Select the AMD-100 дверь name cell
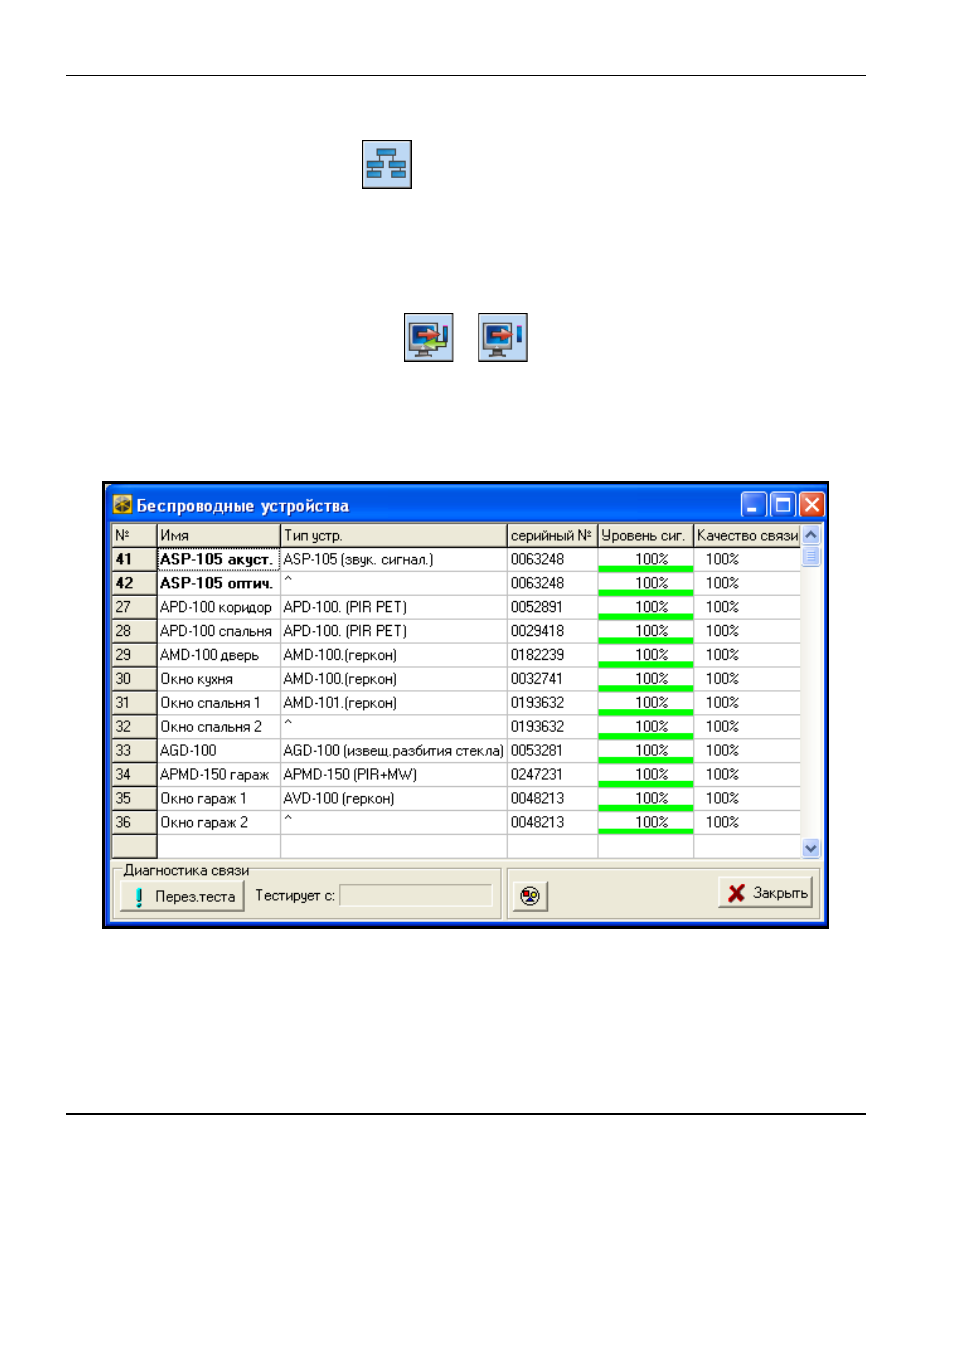This screenshot has width=955, height=1350. coord(218,655)
